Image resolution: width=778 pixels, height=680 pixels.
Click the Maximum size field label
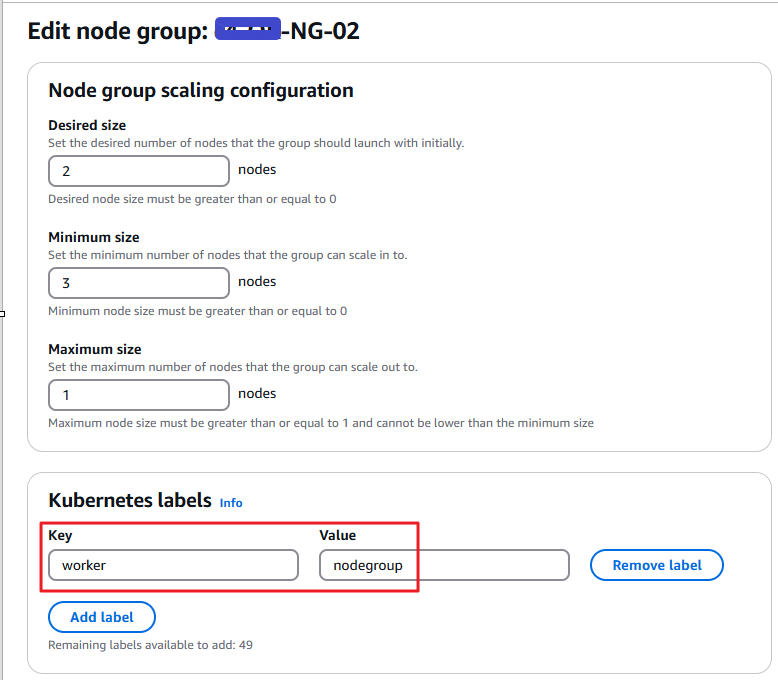95,350
